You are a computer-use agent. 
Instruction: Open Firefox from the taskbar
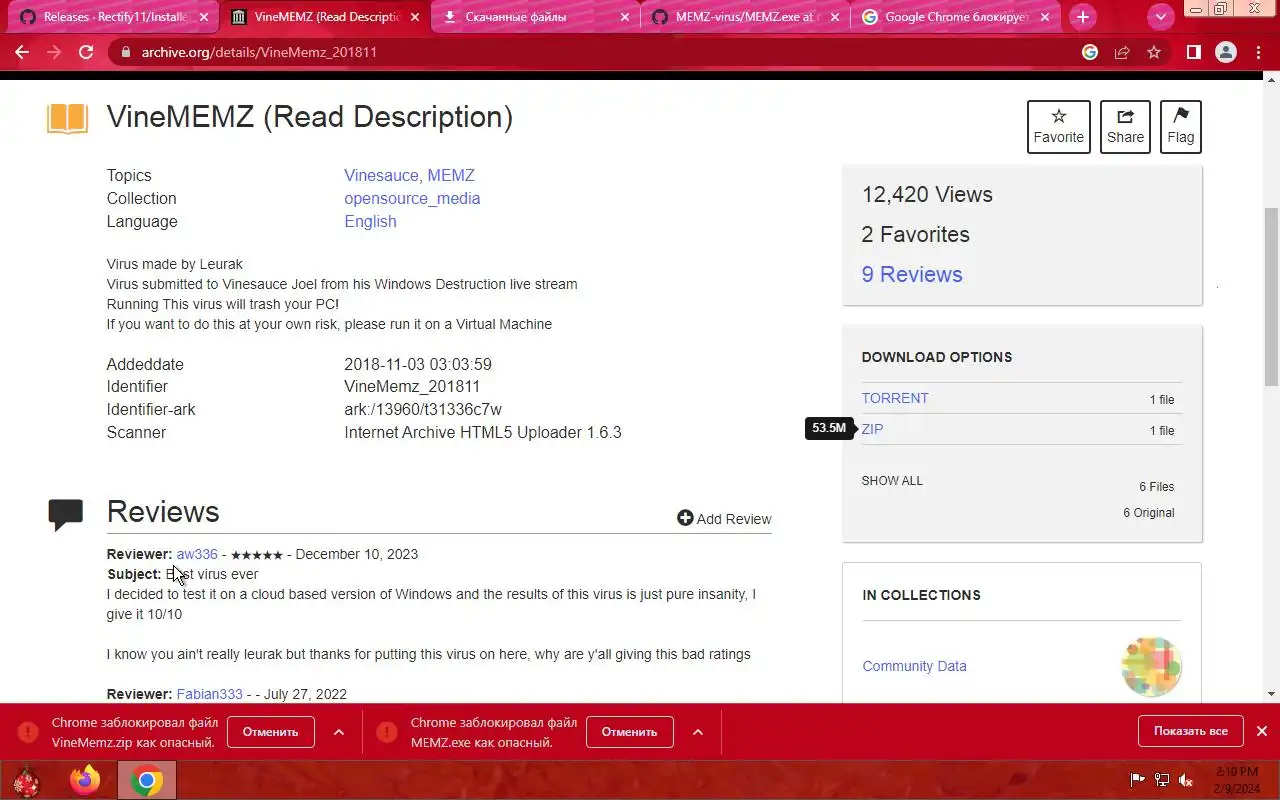(86, 780)
